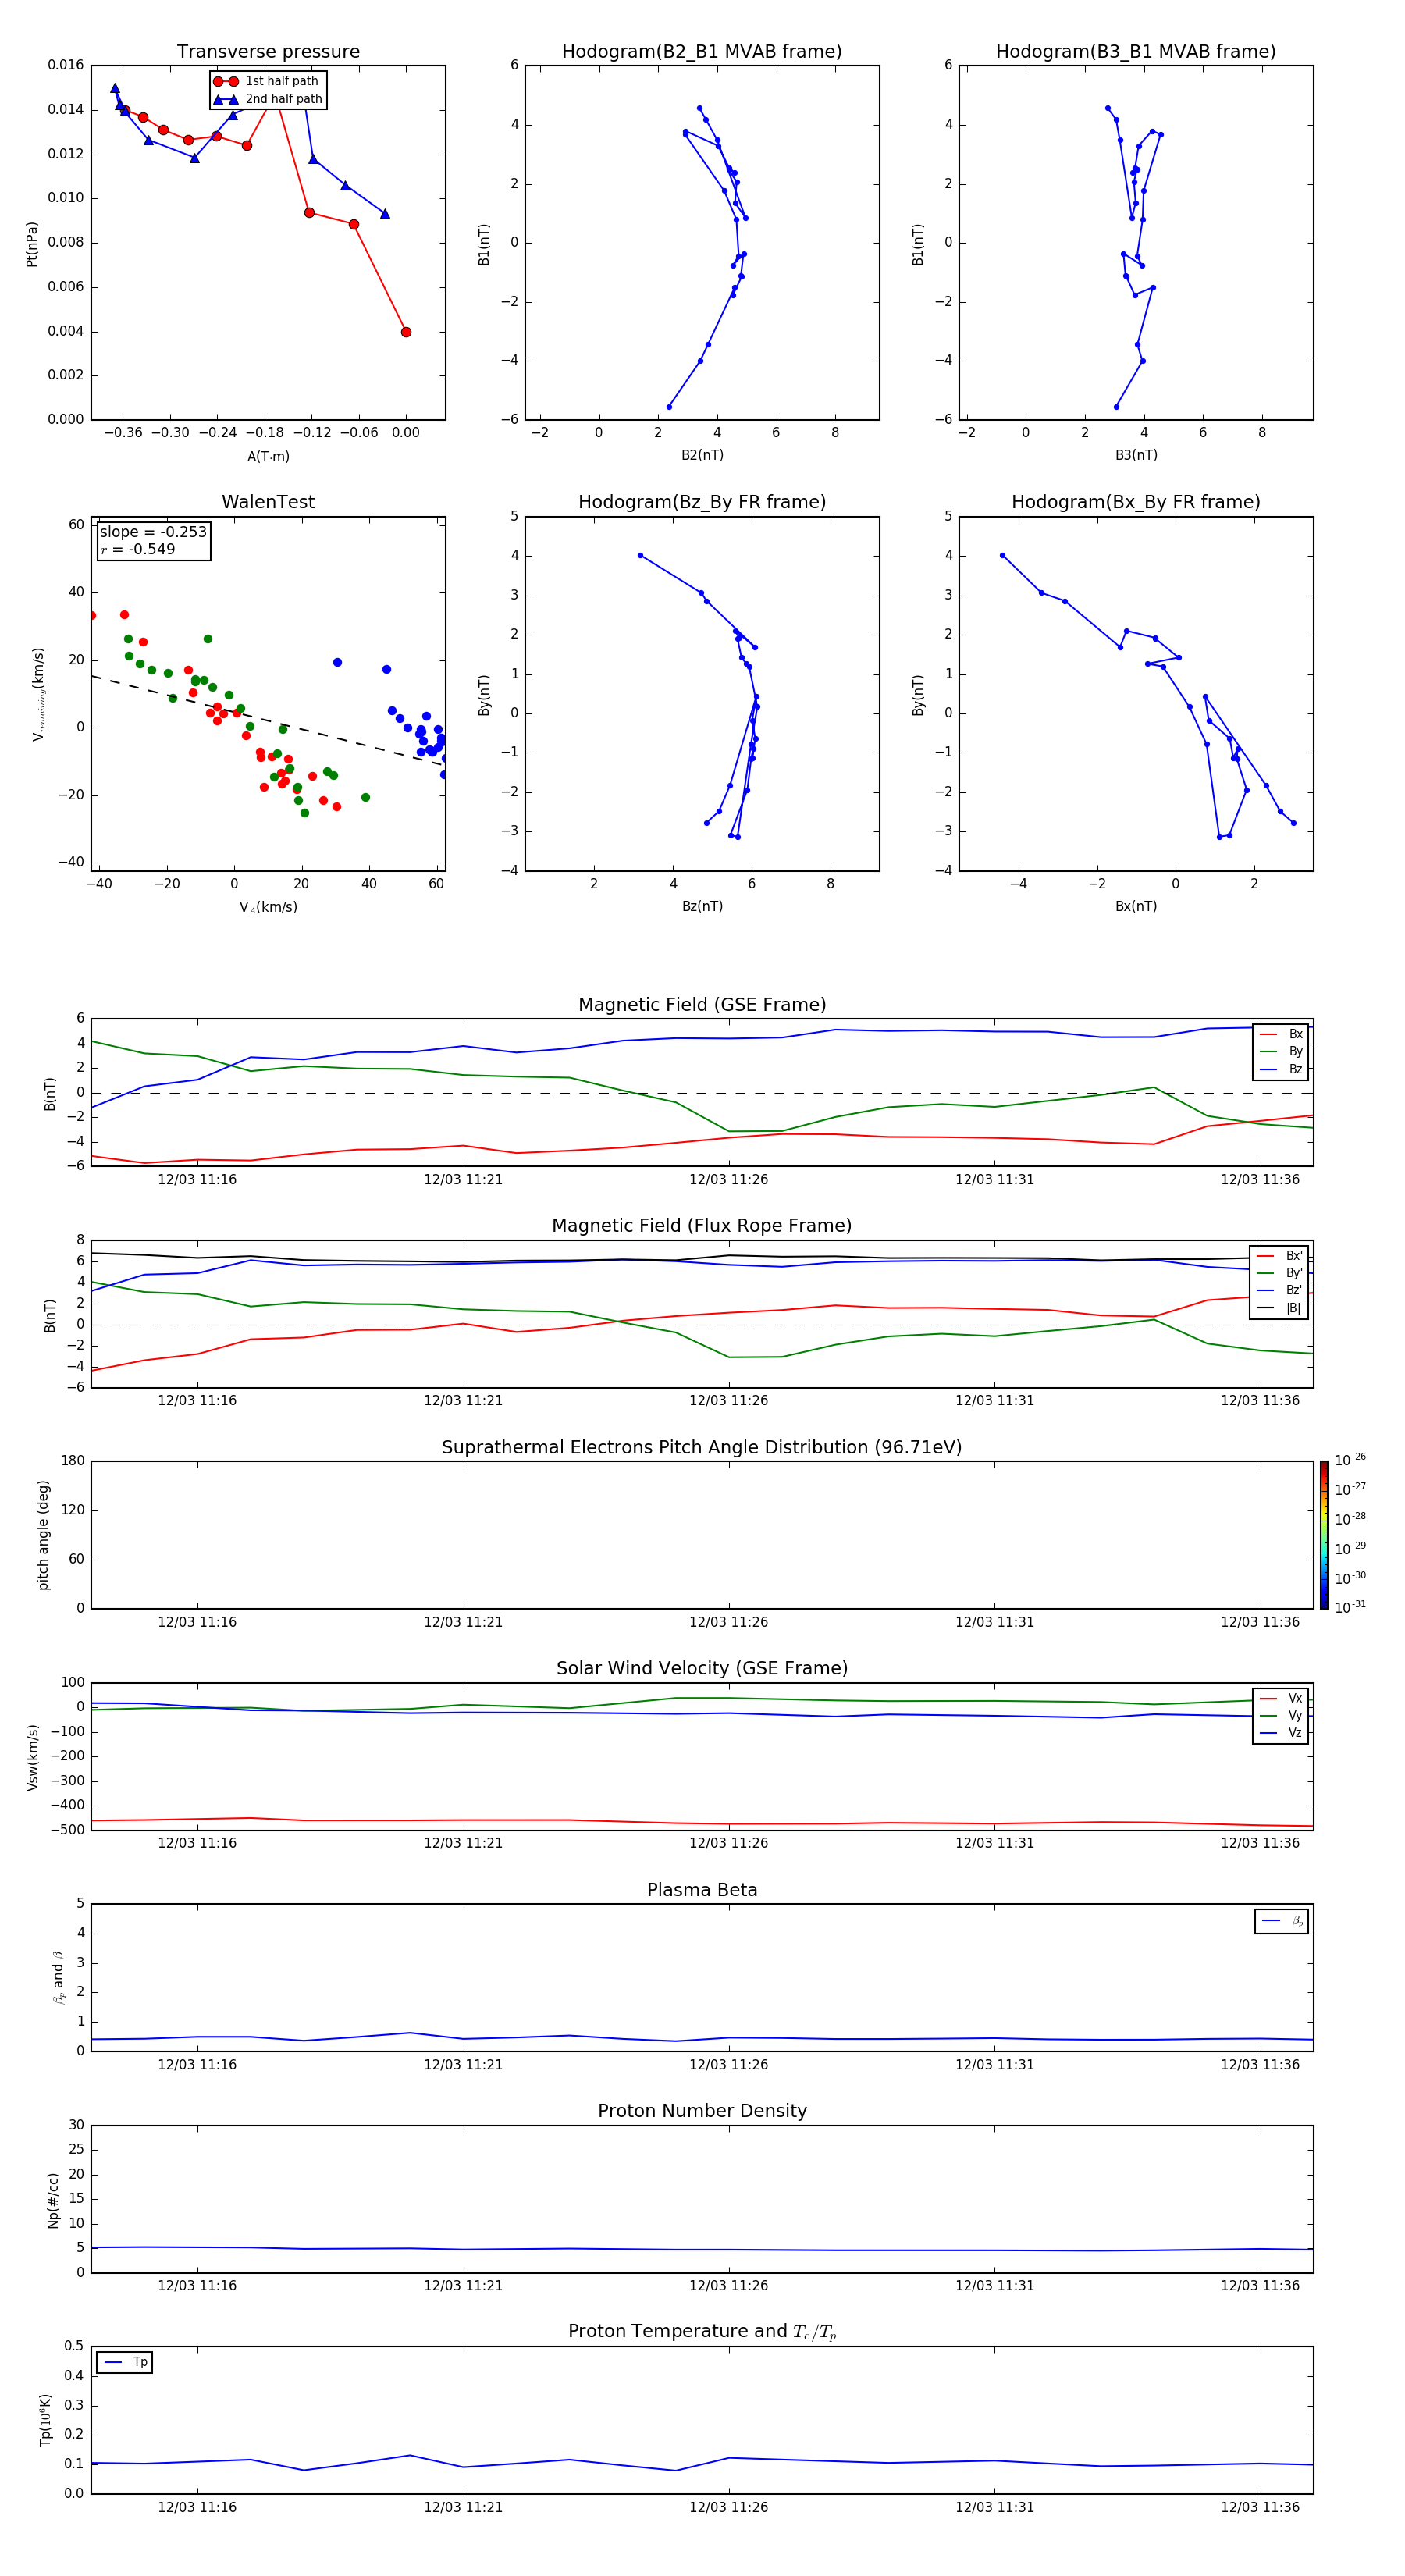The height and width of the screenshot is (2576, 1405).
Task: Click the 'Bz(nT)' x-axis label
Action: (702, 906)
